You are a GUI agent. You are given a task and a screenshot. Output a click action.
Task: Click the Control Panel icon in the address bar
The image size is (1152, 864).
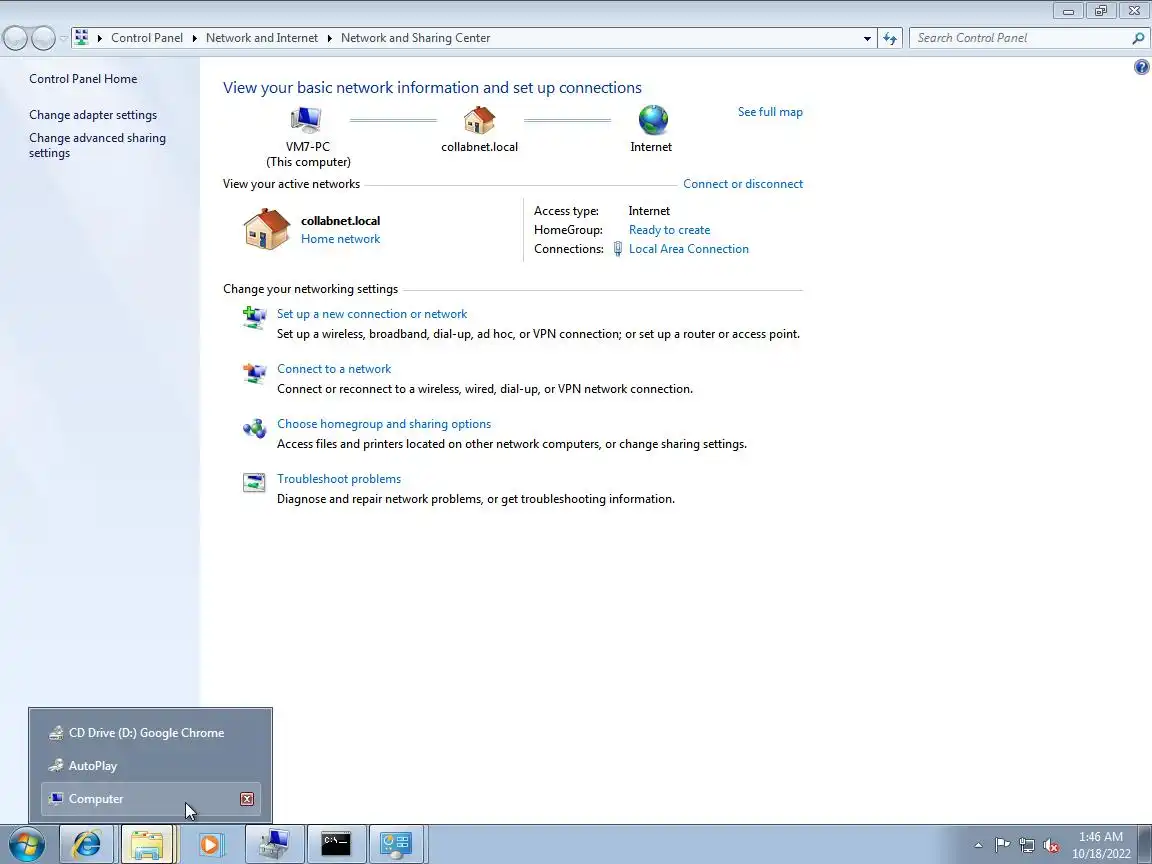point(82,37)
